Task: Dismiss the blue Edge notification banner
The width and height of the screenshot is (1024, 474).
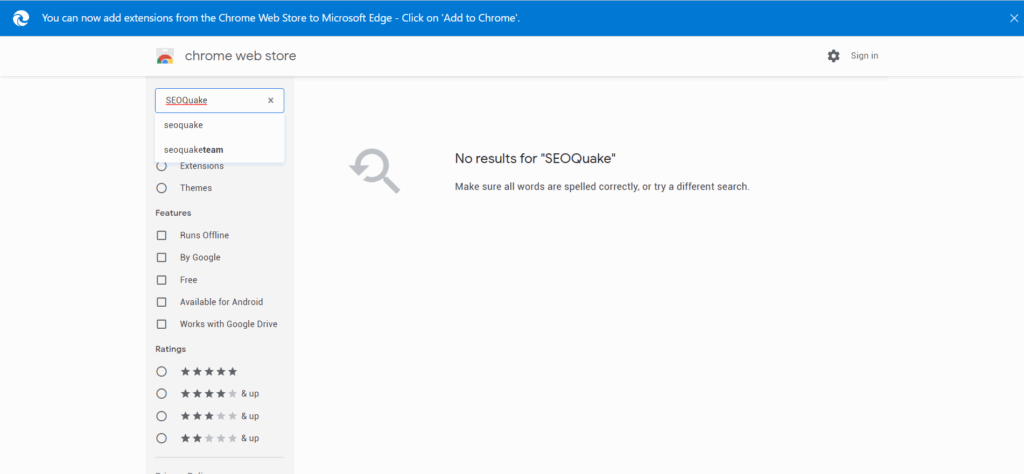Action: pyautogui.click(x=1013, y=18)
